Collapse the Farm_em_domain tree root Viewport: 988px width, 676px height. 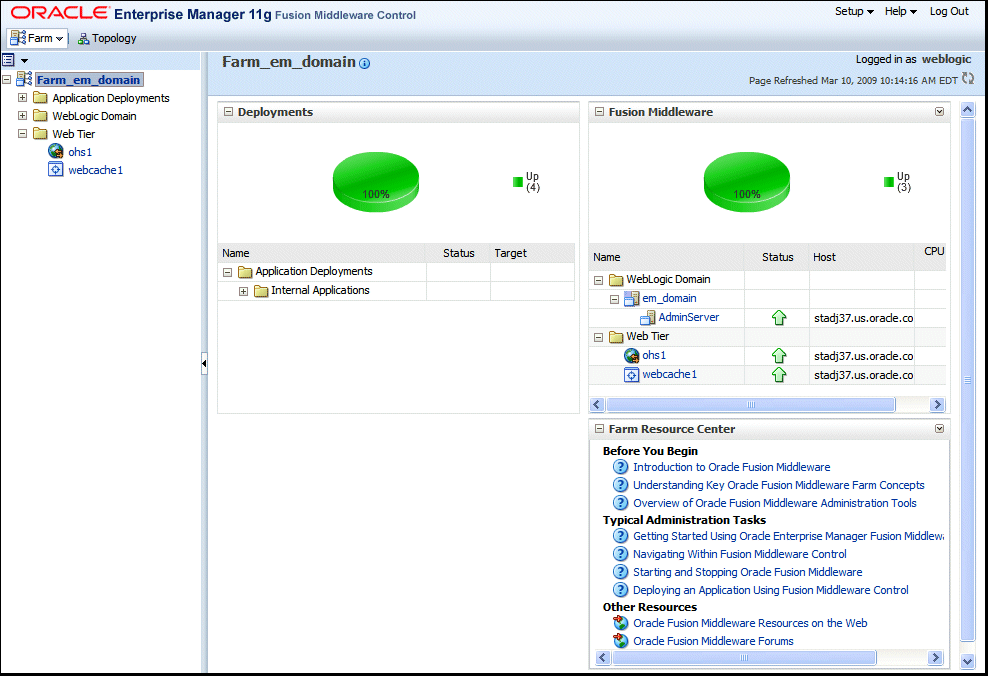pyautogui.click(x=6, y=80)
